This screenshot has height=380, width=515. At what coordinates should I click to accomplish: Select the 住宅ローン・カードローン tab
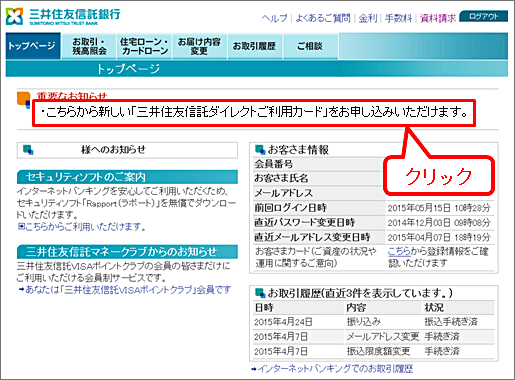point(144,46)
